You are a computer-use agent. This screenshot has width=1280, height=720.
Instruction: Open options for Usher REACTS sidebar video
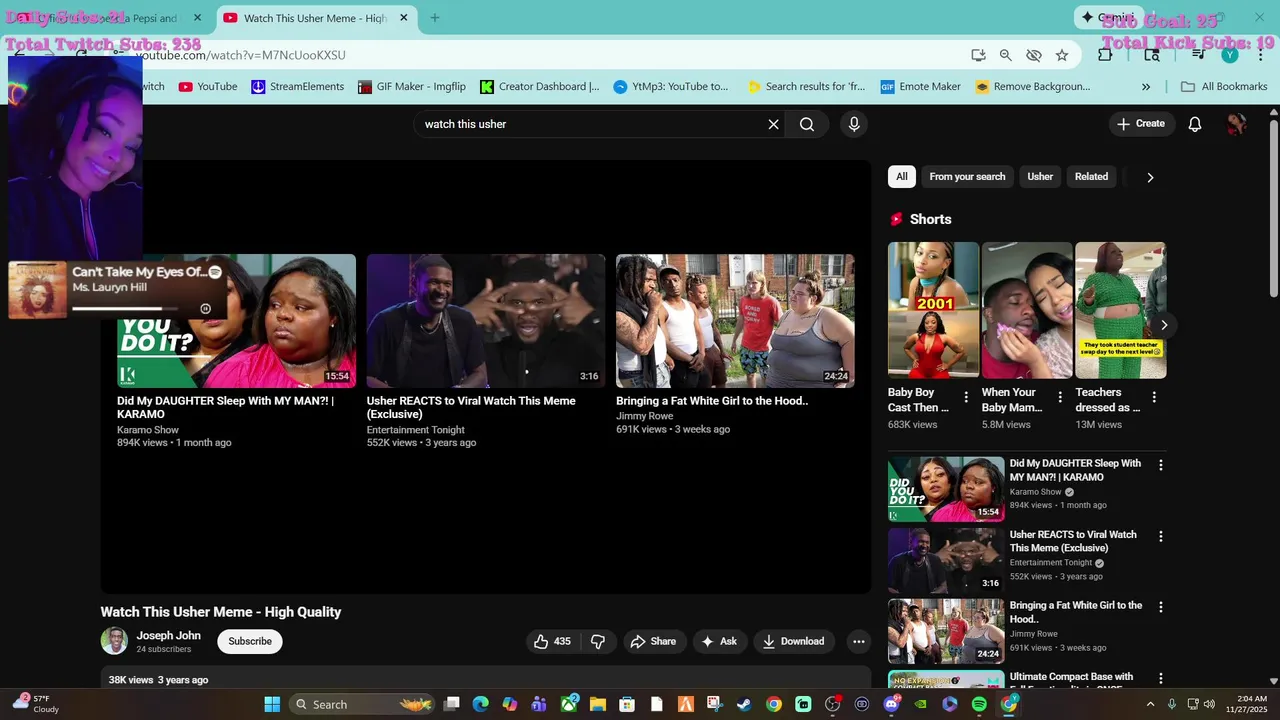pos(1161,536)
